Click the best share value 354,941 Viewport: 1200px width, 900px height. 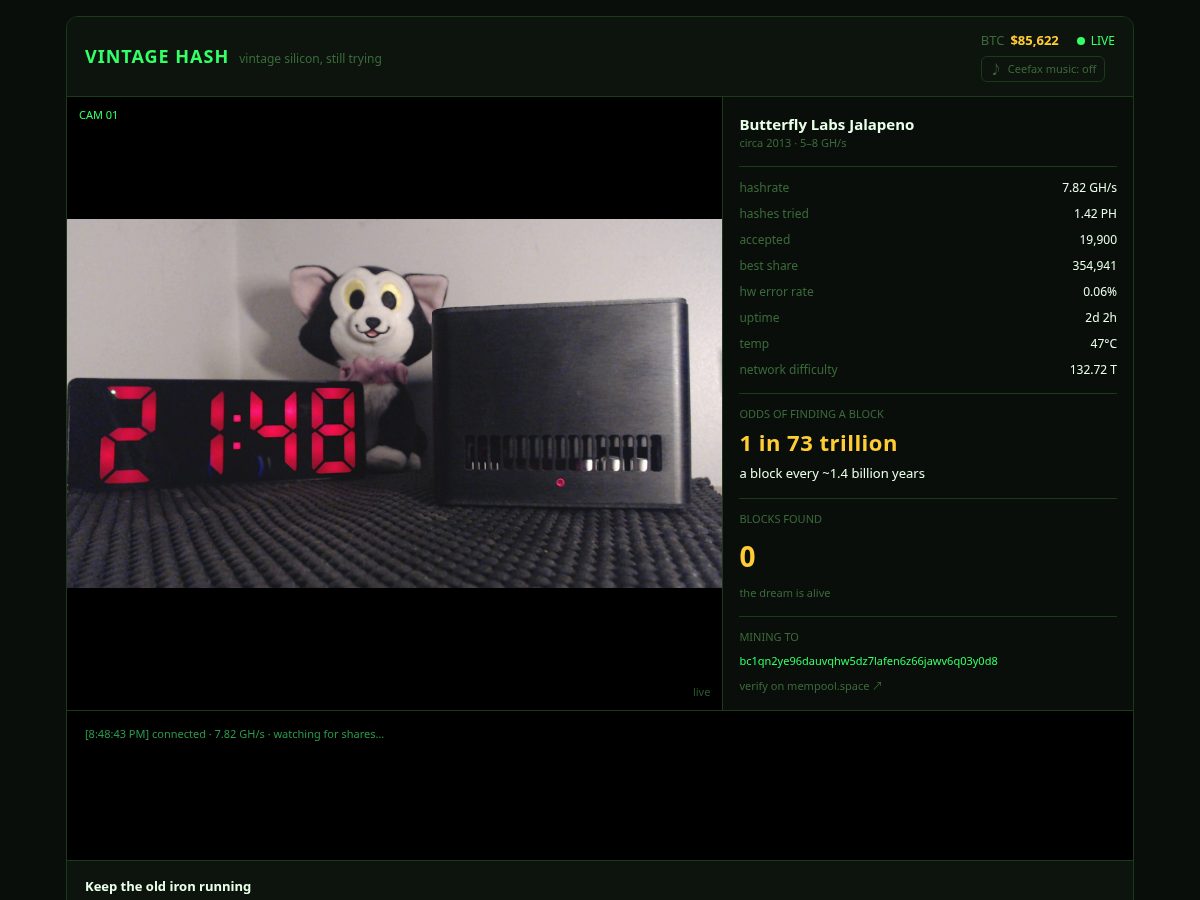click(x=1094, y=266)
